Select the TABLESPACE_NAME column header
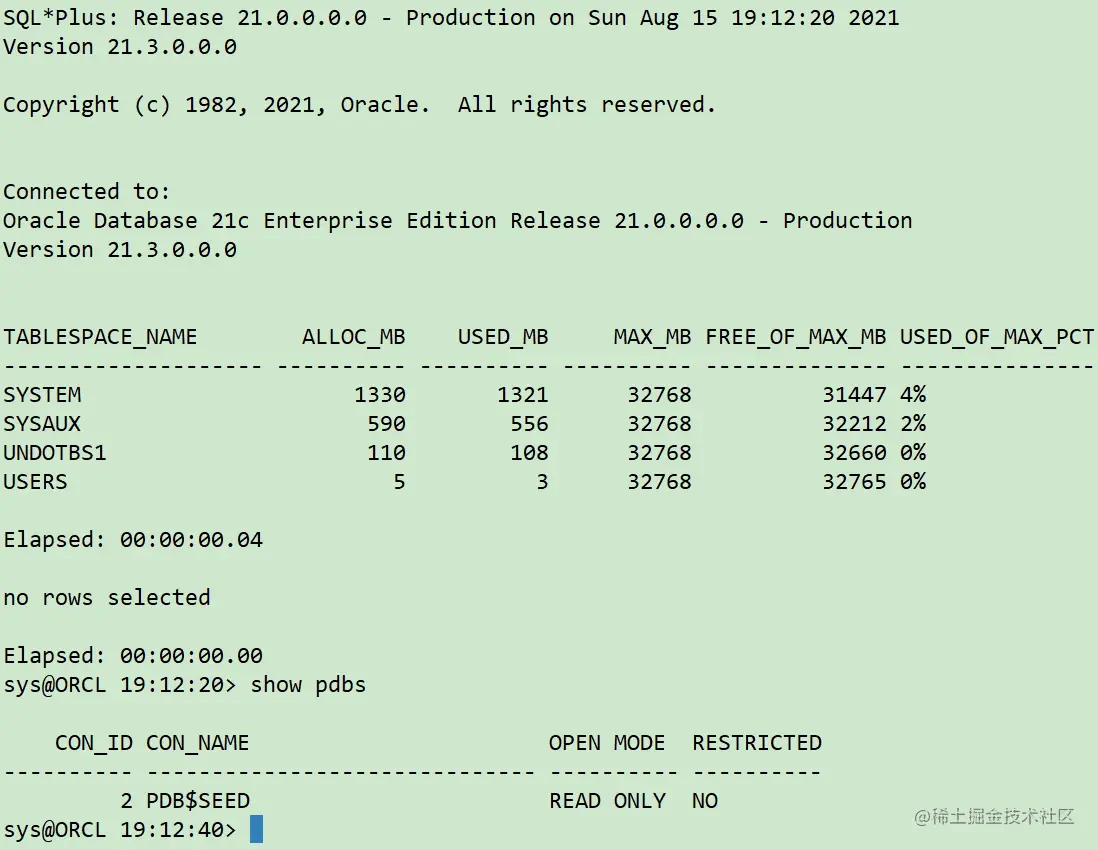1098x850 pixels. [x=100, y=337]
